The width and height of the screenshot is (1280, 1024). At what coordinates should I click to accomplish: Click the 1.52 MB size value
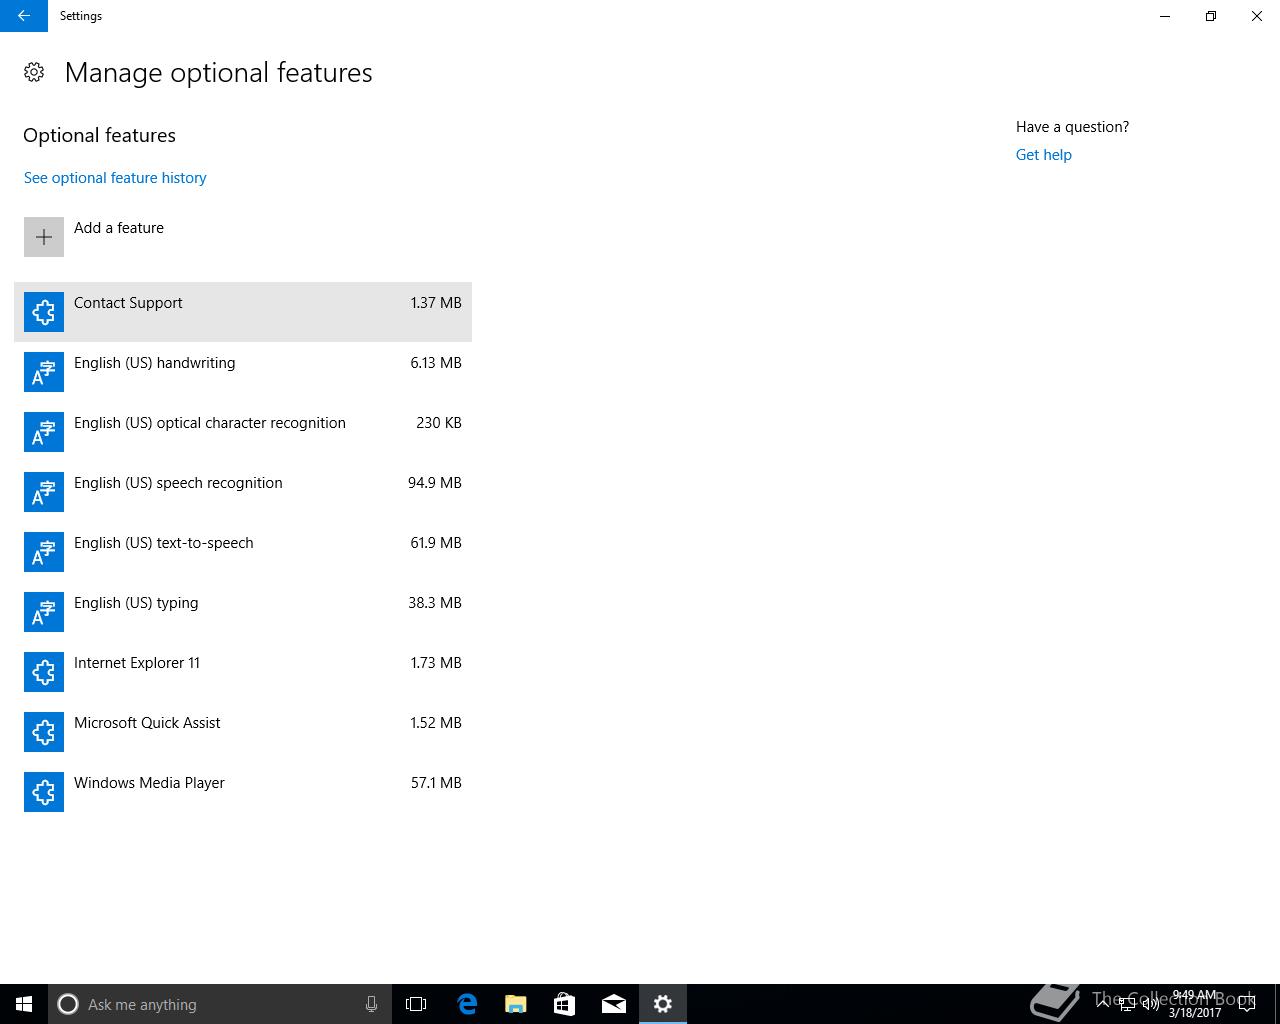click(436, 723)
